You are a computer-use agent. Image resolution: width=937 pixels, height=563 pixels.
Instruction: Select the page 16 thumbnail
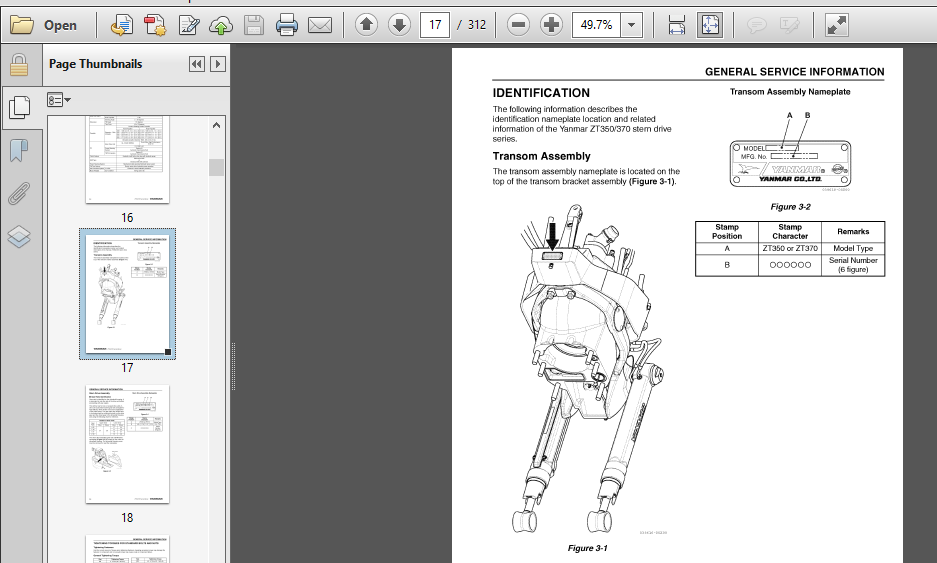127,160
